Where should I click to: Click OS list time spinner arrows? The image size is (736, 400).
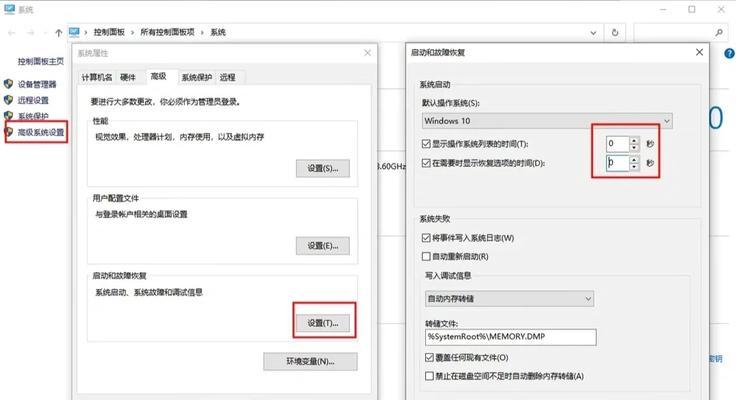tap(634, 144)
